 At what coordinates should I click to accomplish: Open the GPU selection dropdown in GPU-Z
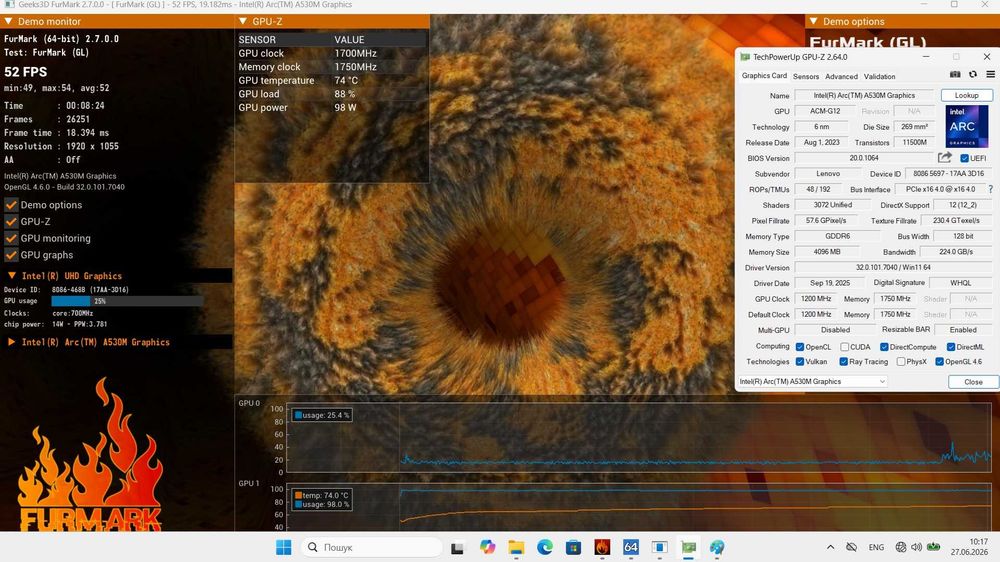pyautogui.click(x=812, y=381)
